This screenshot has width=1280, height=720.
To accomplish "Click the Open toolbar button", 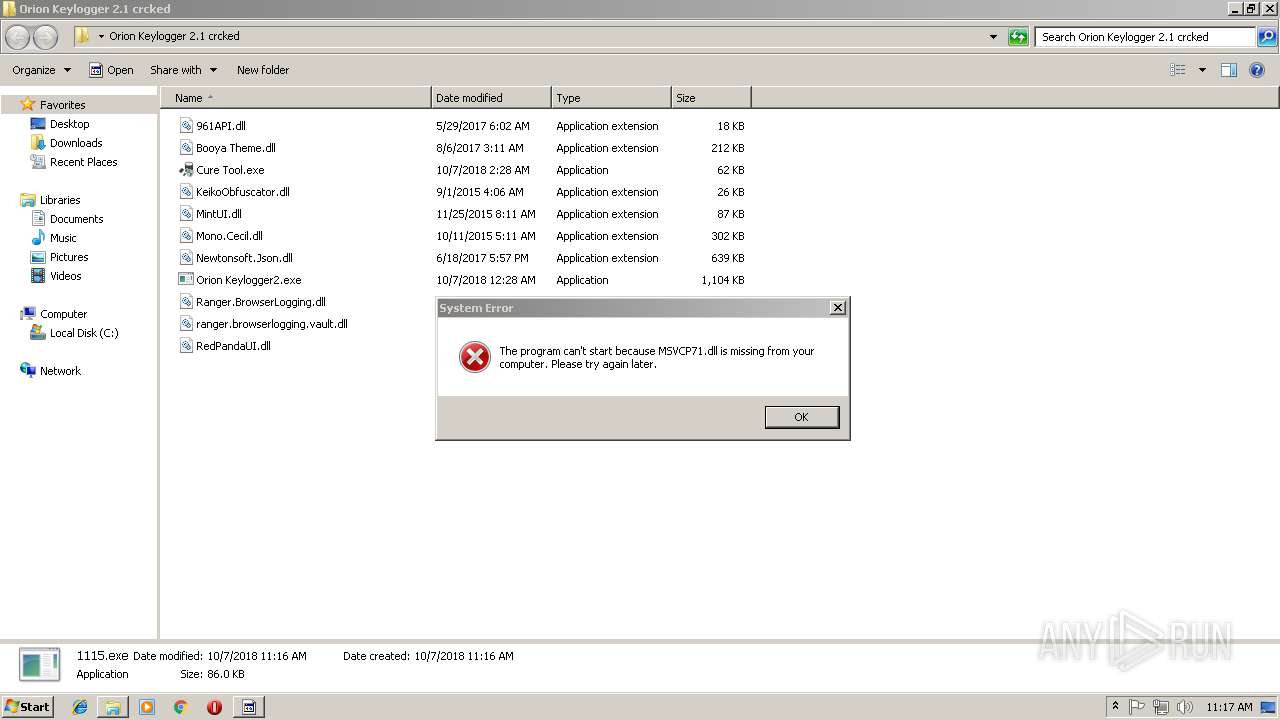I will point(111,70).
